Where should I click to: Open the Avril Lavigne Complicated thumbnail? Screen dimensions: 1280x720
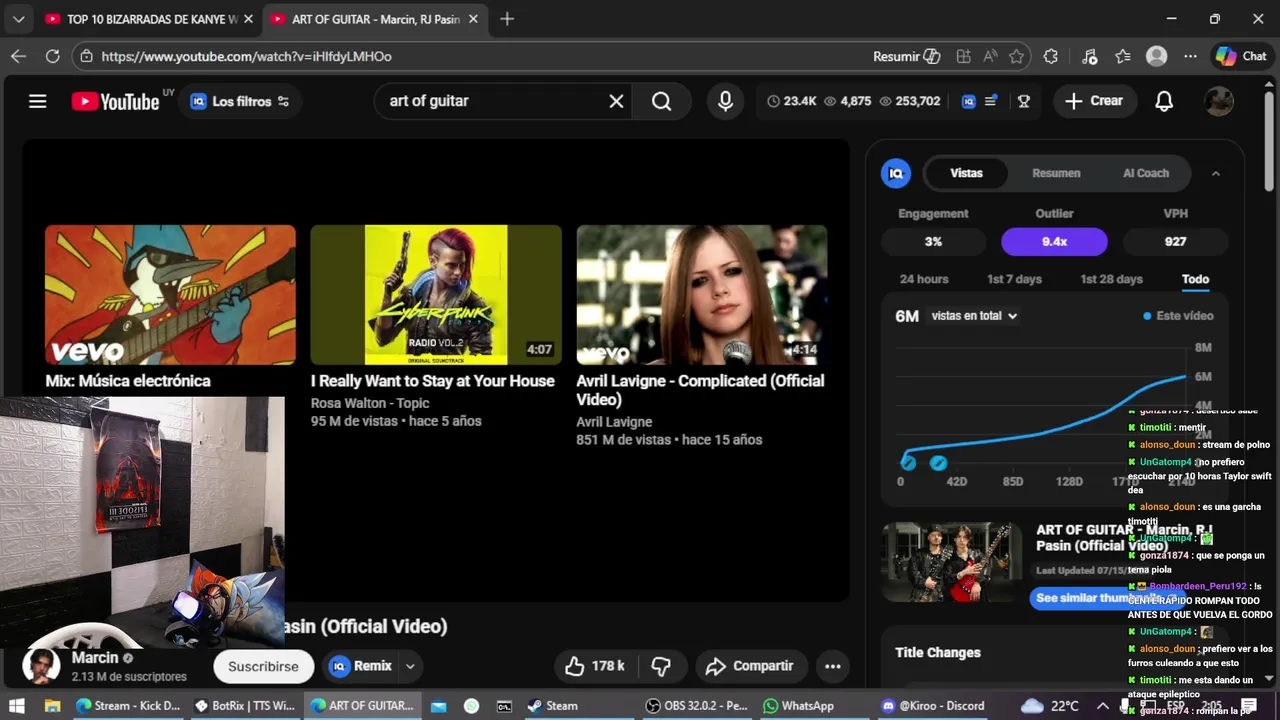coord(701,294)
